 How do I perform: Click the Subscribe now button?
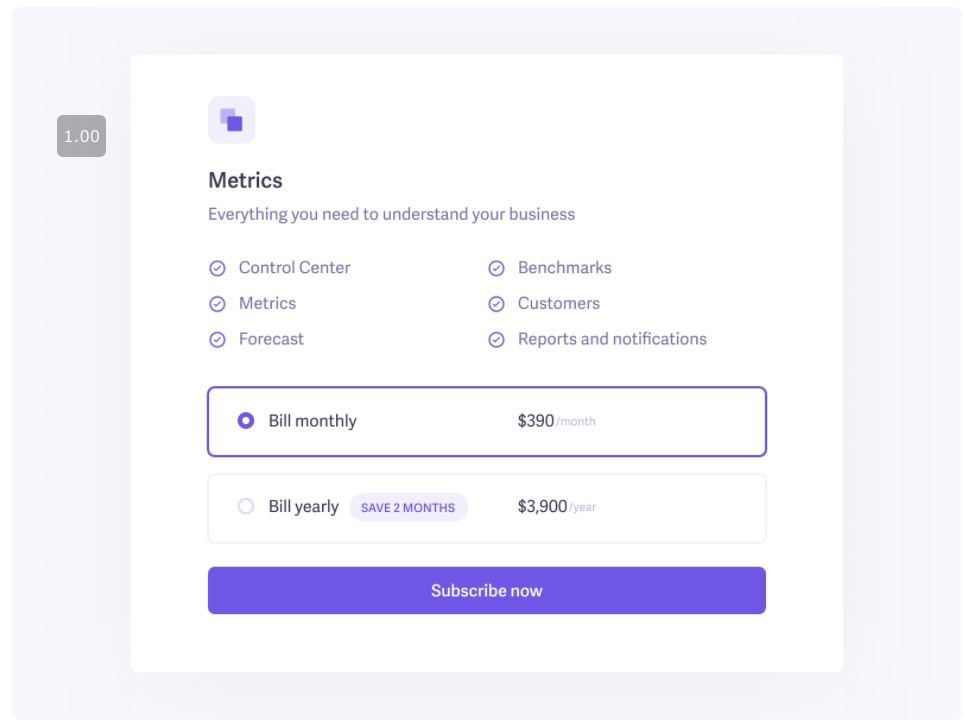[487, 590]
